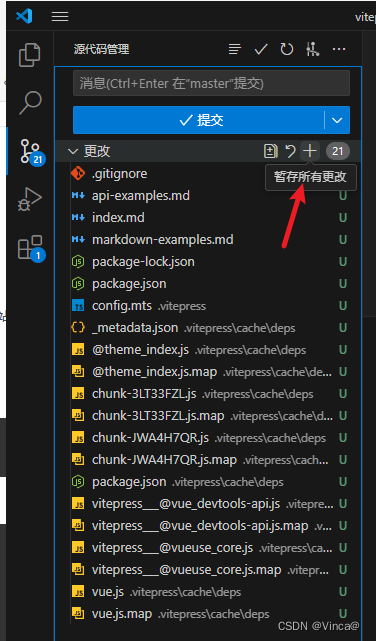376x641 pixels.
Task: Select api-examples.md in changes list
Action: pyautogui.click(x=208, y=195)
